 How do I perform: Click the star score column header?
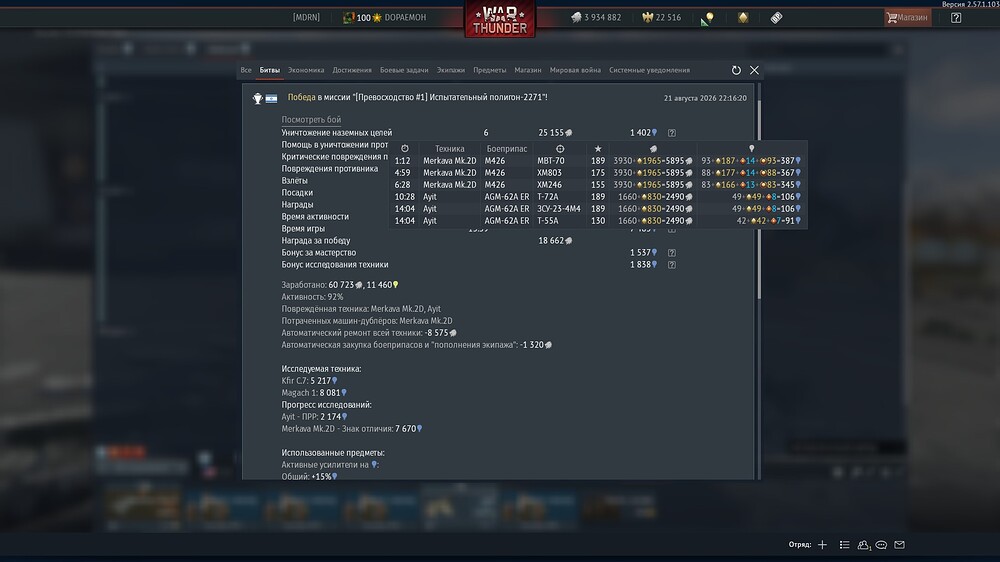click(x=598, y=149)
